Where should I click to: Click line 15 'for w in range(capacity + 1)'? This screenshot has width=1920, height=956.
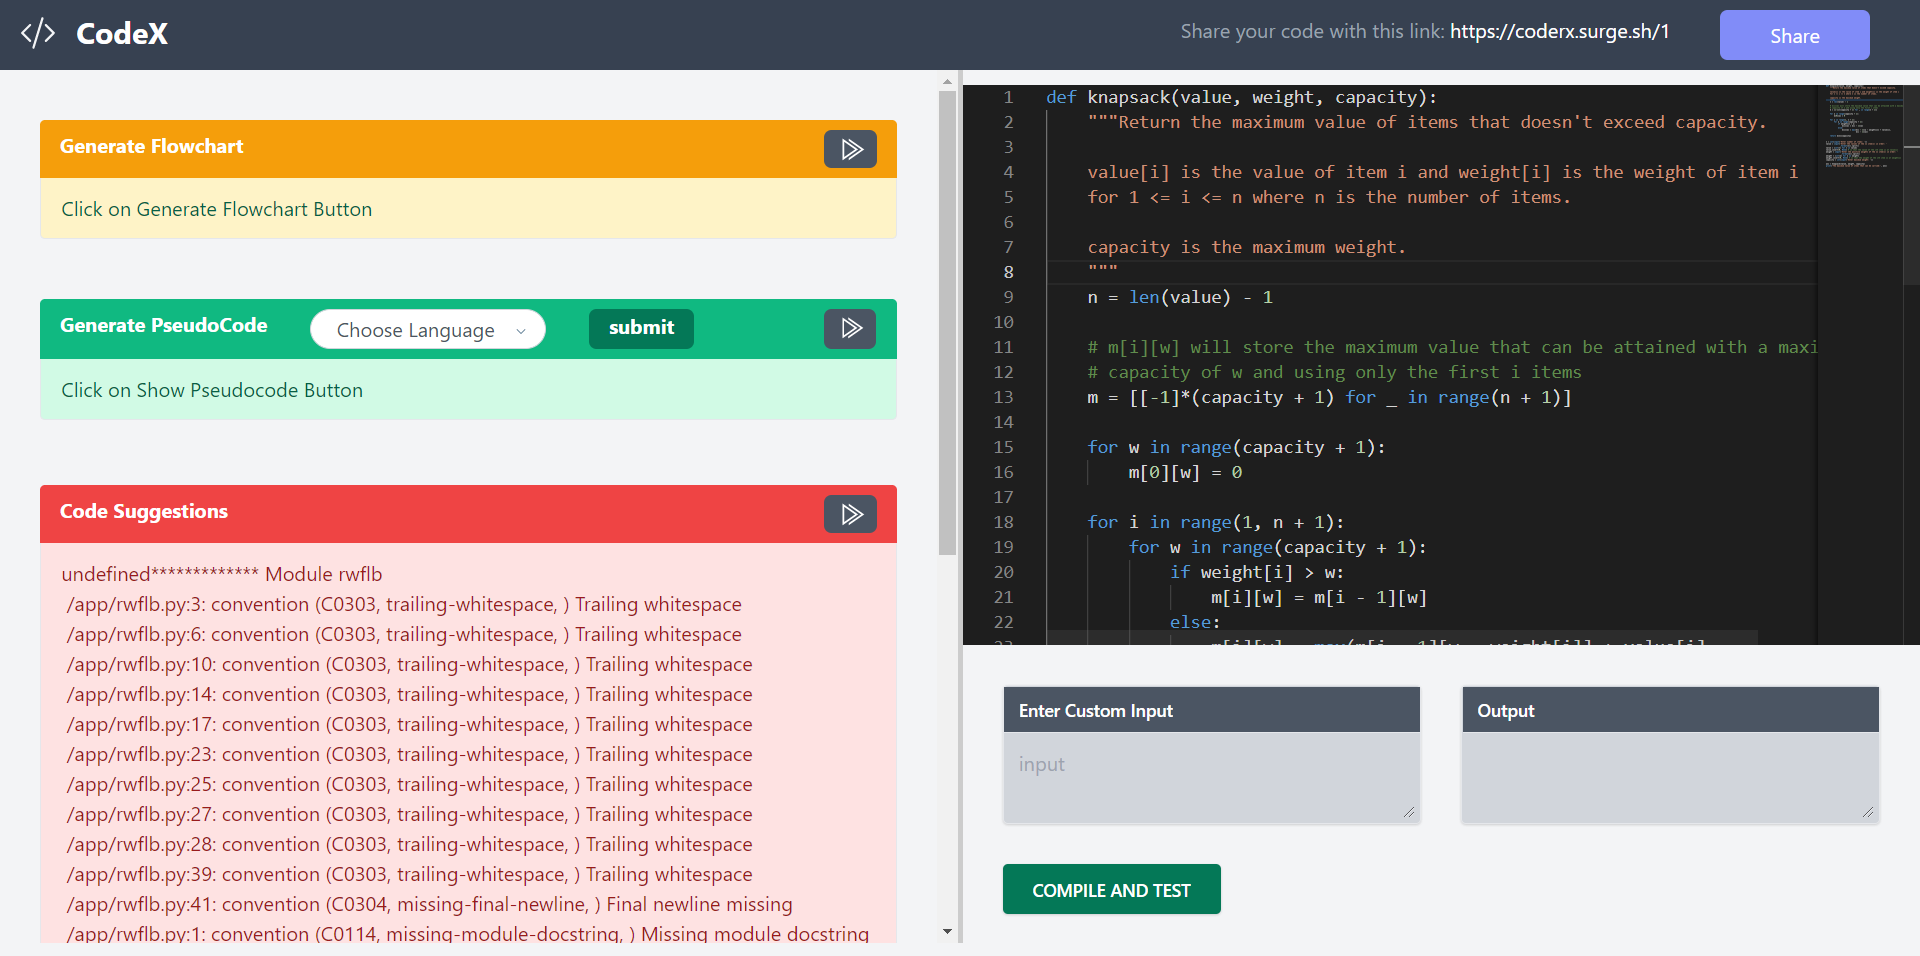(1236, 447)
